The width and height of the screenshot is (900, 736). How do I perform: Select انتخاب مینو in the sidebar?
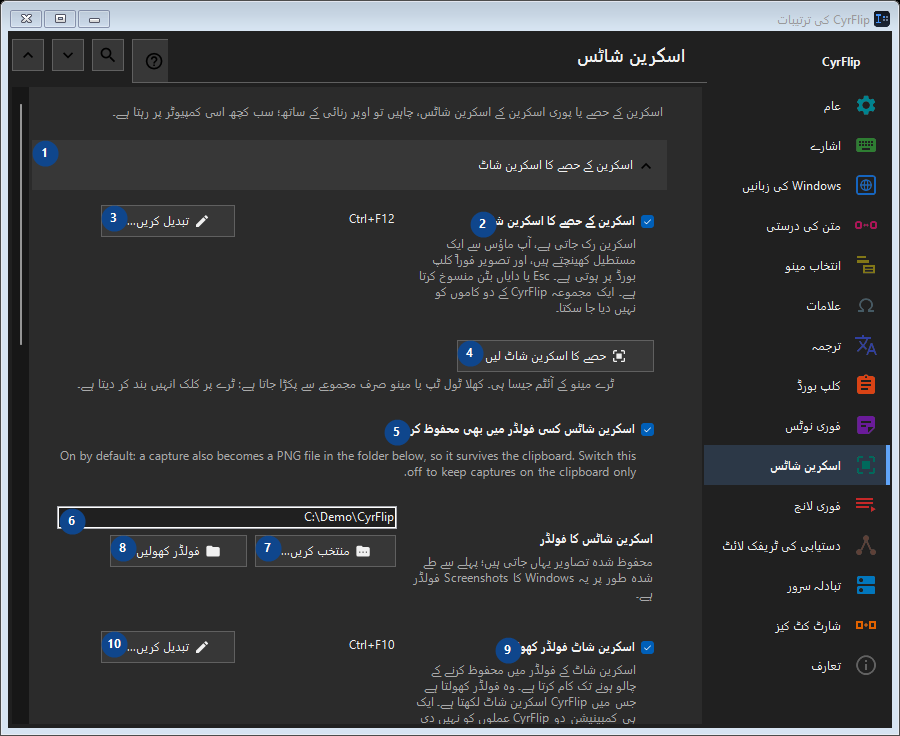[x=797, y=265]
